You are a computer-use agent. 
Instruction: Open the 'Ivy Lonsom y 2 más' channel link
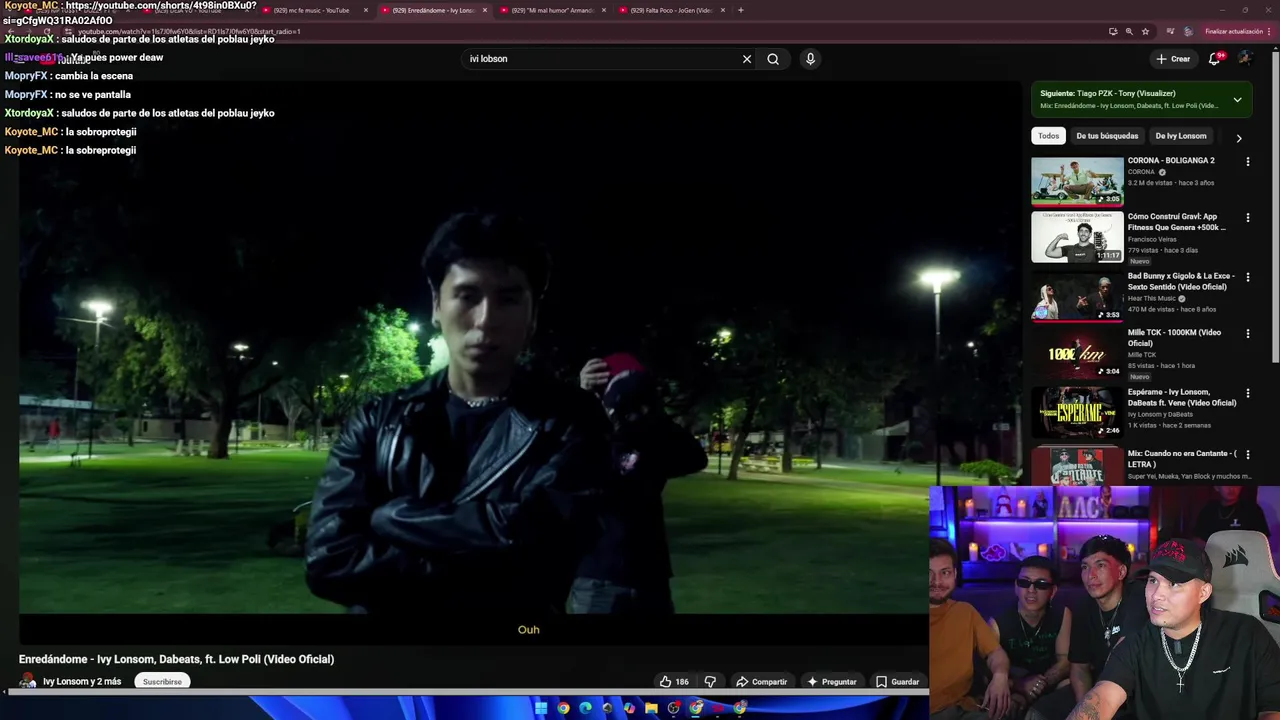(x=82, y=682)
